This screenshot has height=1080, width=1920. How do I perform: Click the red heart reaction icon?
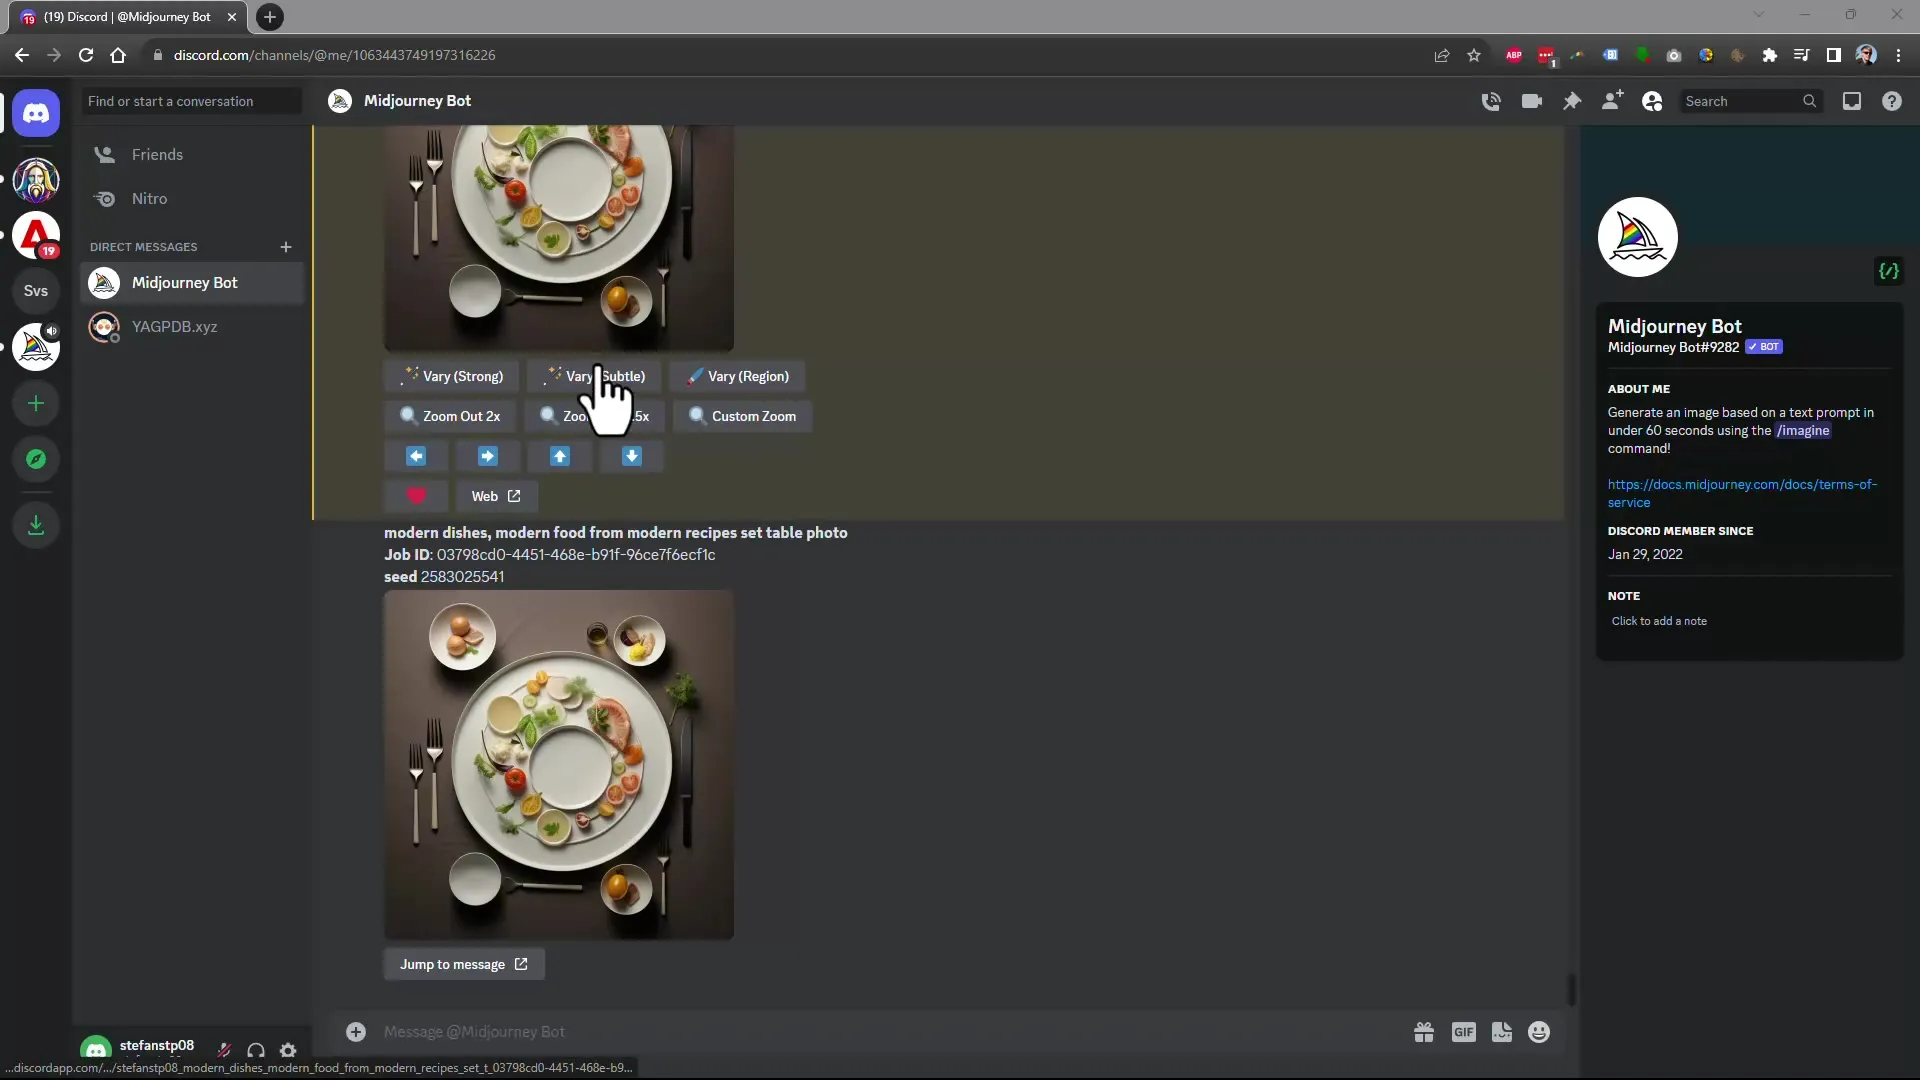tap(417, 495)
